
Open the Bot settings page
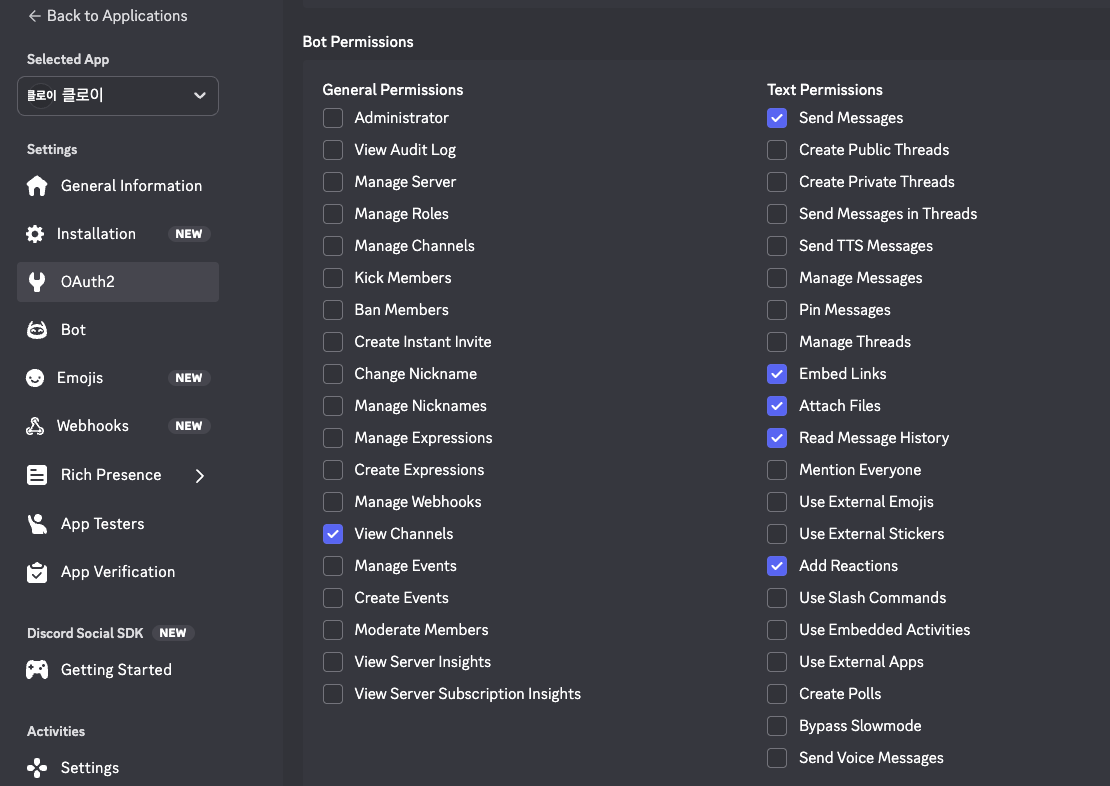(x=118, y=330)
